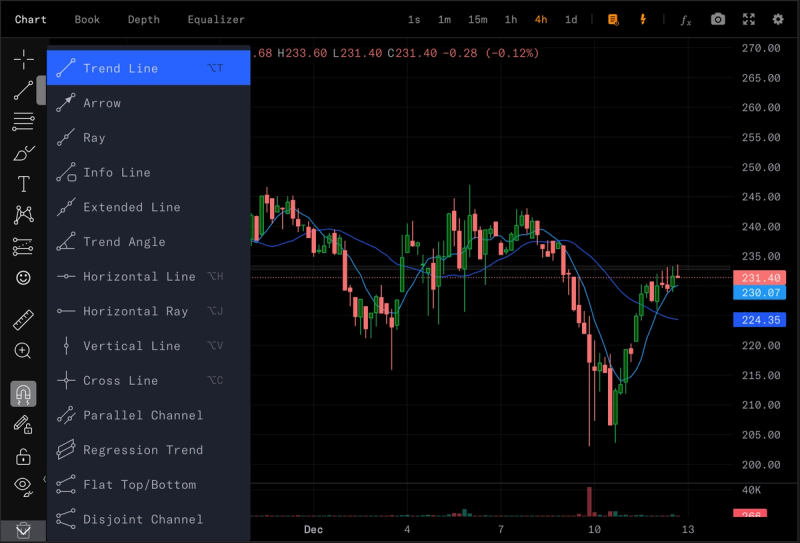Enter fullscreen chart mode
Screen dimensions: 800x543
pyautogui.click(x=748, y=19)
